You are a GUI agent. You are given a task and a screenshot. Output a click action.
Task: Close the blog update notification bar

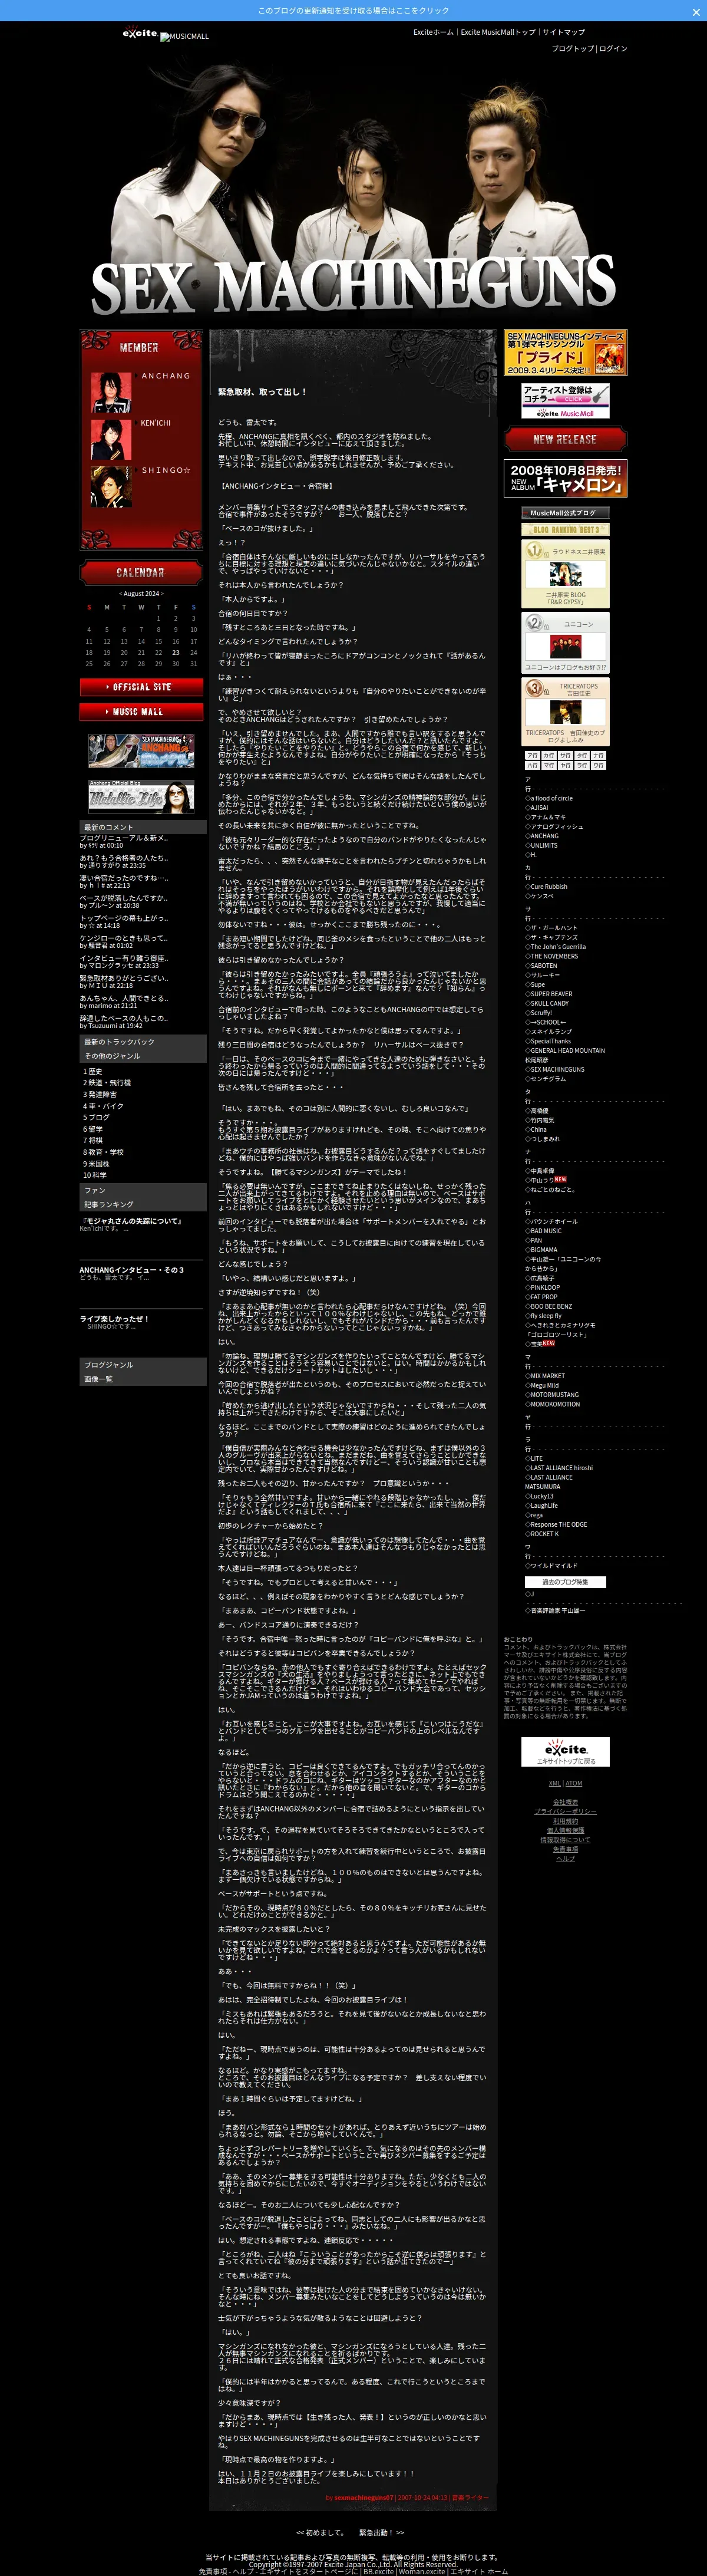coord(696,11)
